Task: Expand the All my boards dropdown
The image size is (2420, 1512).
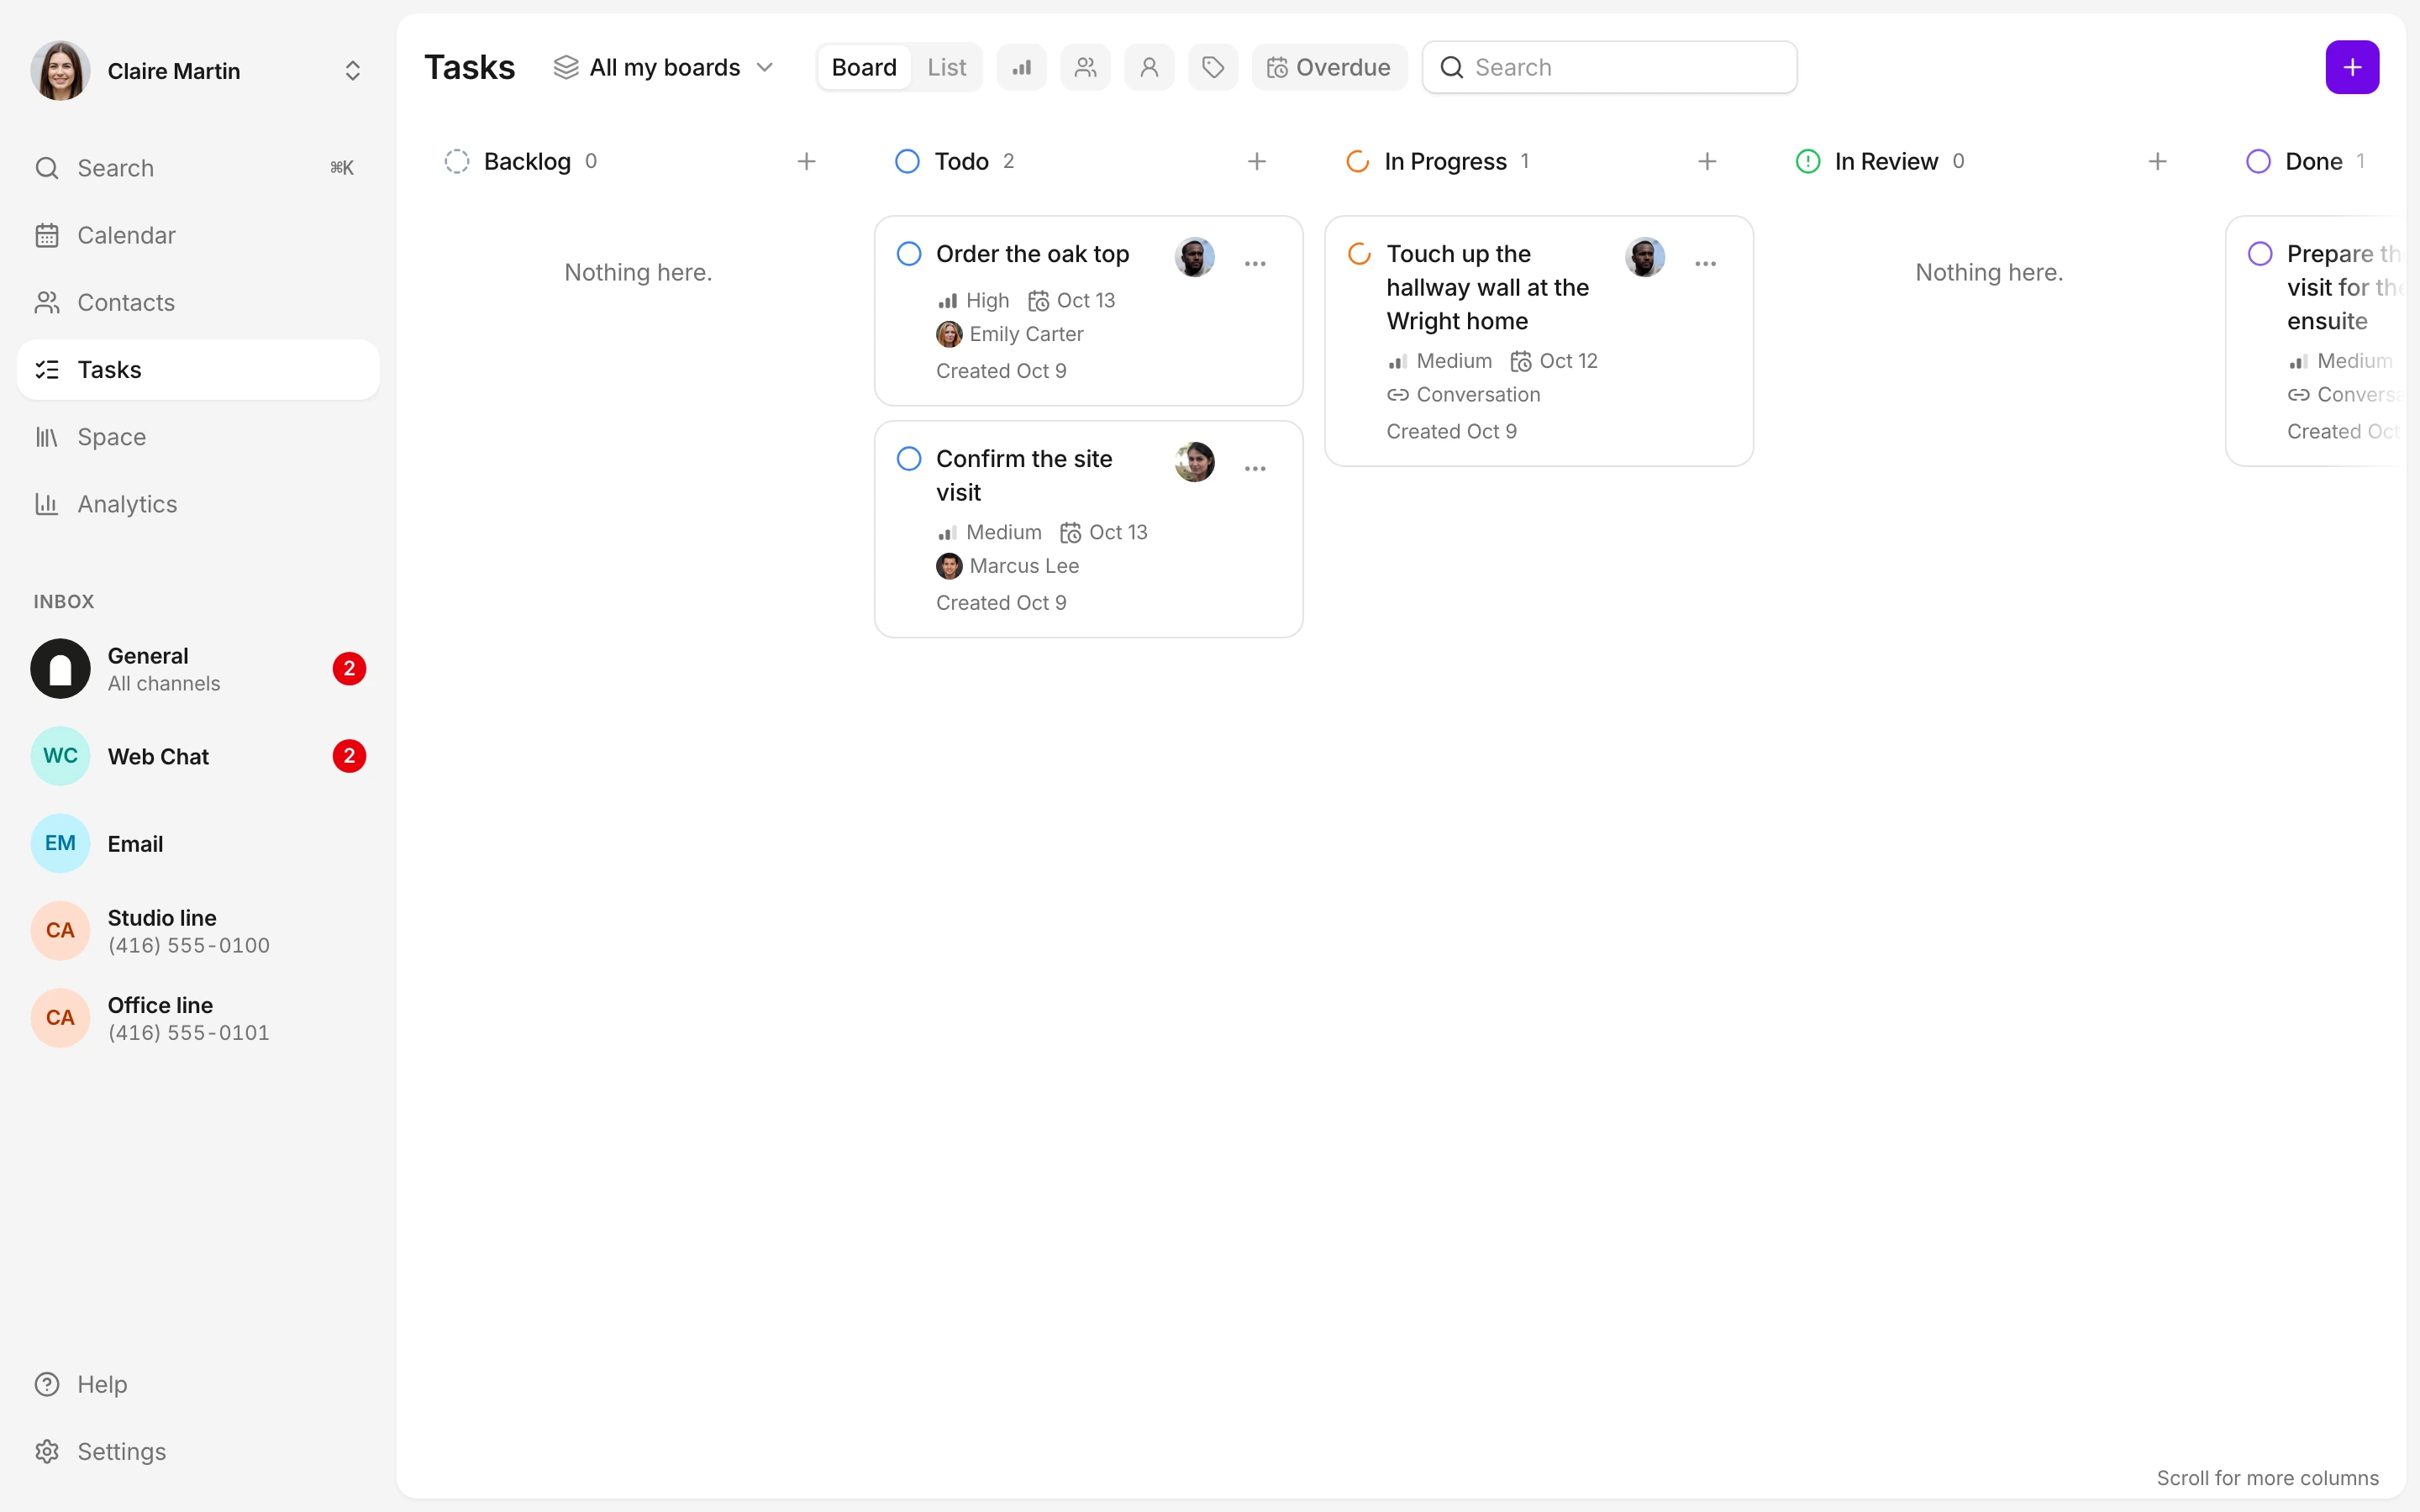Action: 664,67
